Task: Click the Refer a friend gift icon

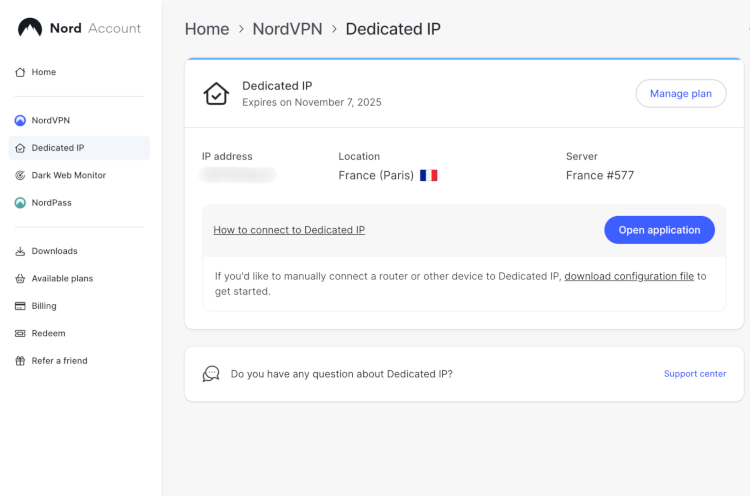Action: pyautogui.click(x=20, y=361)
